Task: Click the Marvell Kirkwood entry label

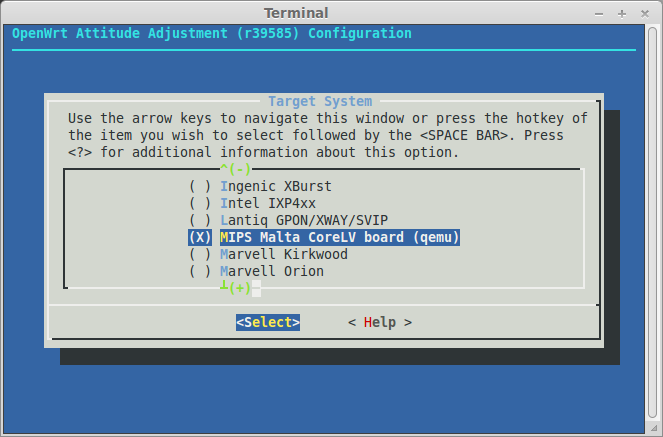Action: [284, 254]
